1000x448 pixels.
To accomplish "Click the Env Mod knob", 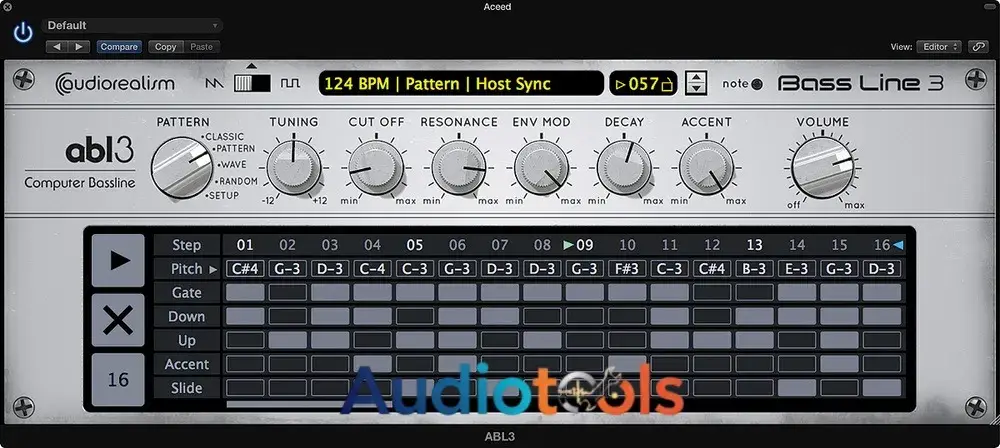I will tap(541, 168).
